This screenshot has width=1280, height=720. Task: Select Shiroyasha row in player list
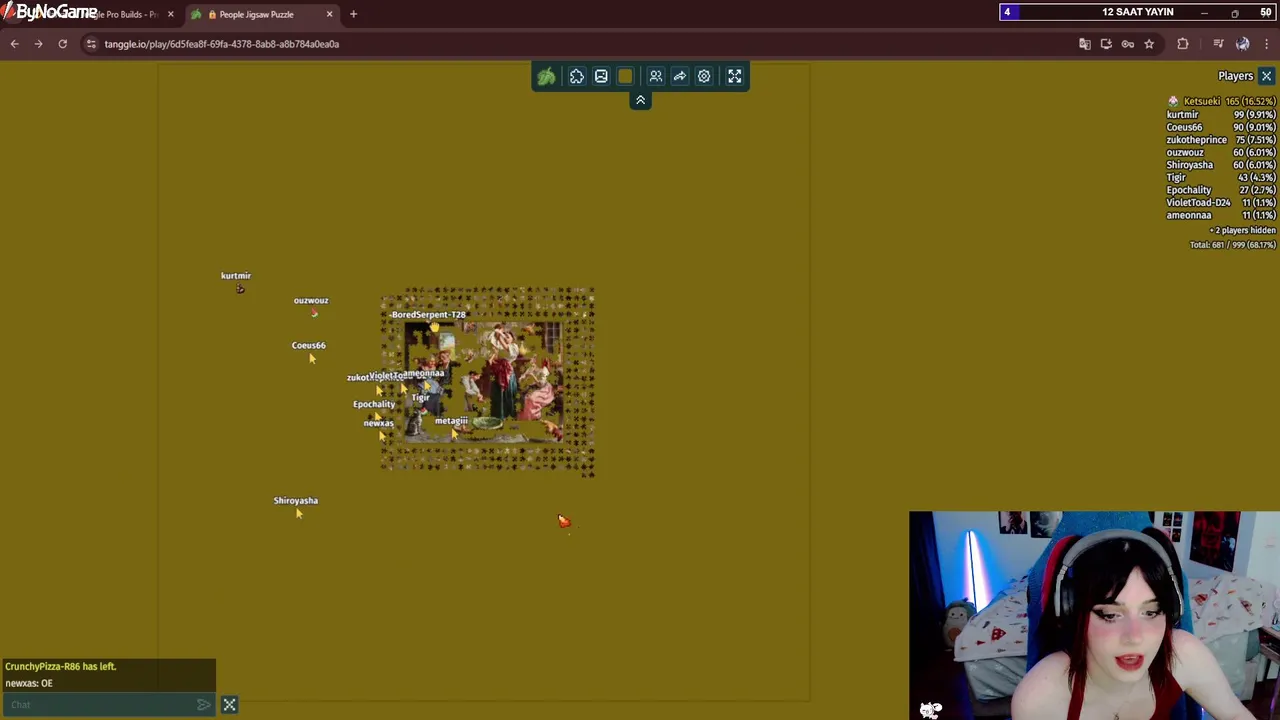[x=1221, y=165]
